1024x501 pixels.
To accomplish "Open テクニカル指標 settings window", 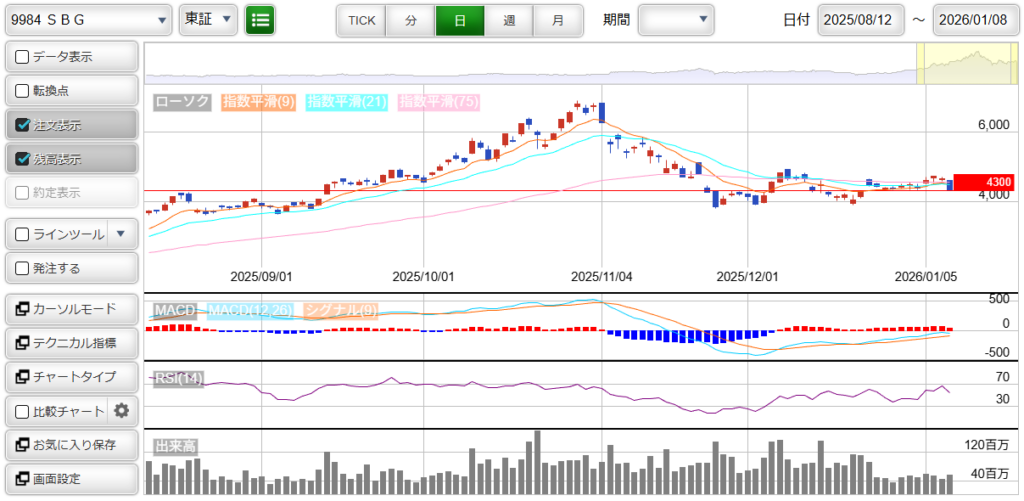I will click(x=70, y=343).
